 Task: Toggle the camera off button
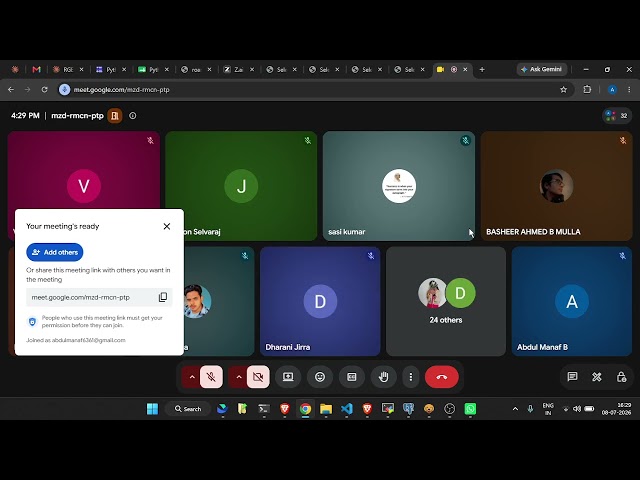click(x=258, y=377)
